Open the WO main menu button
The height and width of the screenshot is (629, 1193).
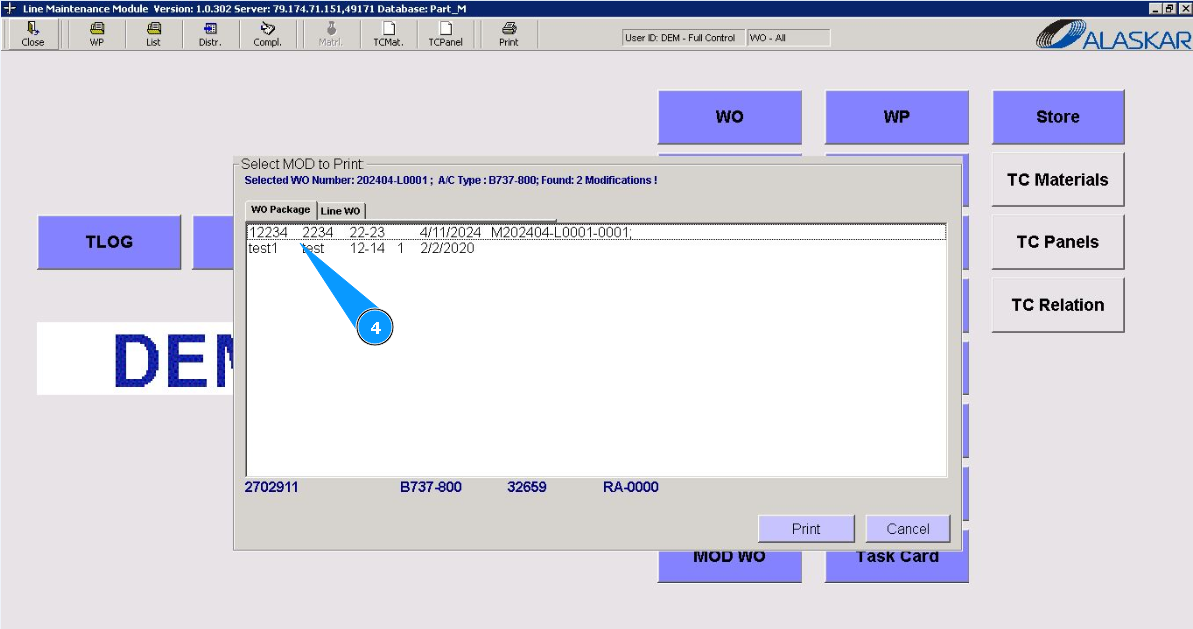[730, 117]
